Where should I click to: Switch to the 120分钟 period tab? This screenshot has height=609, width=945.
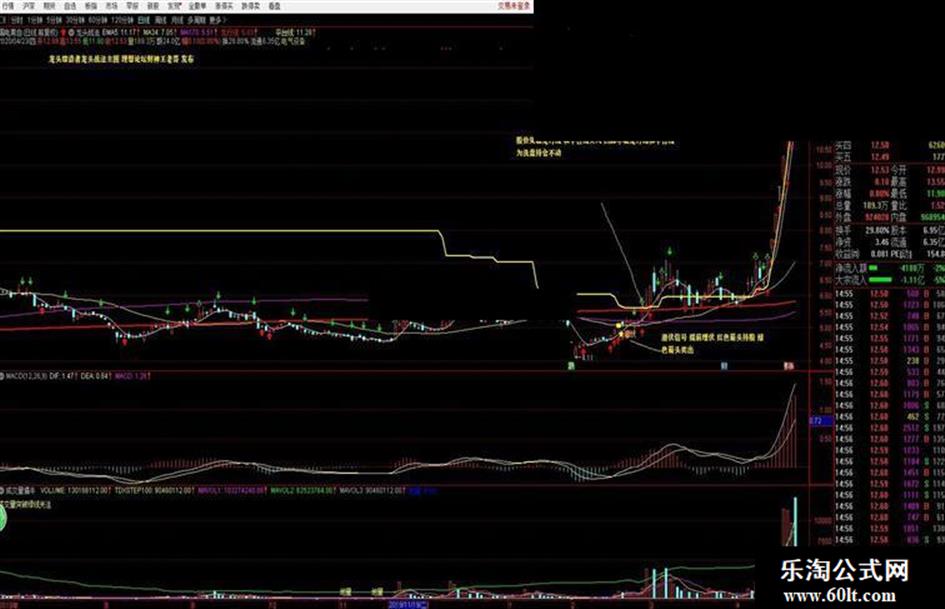click(x=122, y=20)
